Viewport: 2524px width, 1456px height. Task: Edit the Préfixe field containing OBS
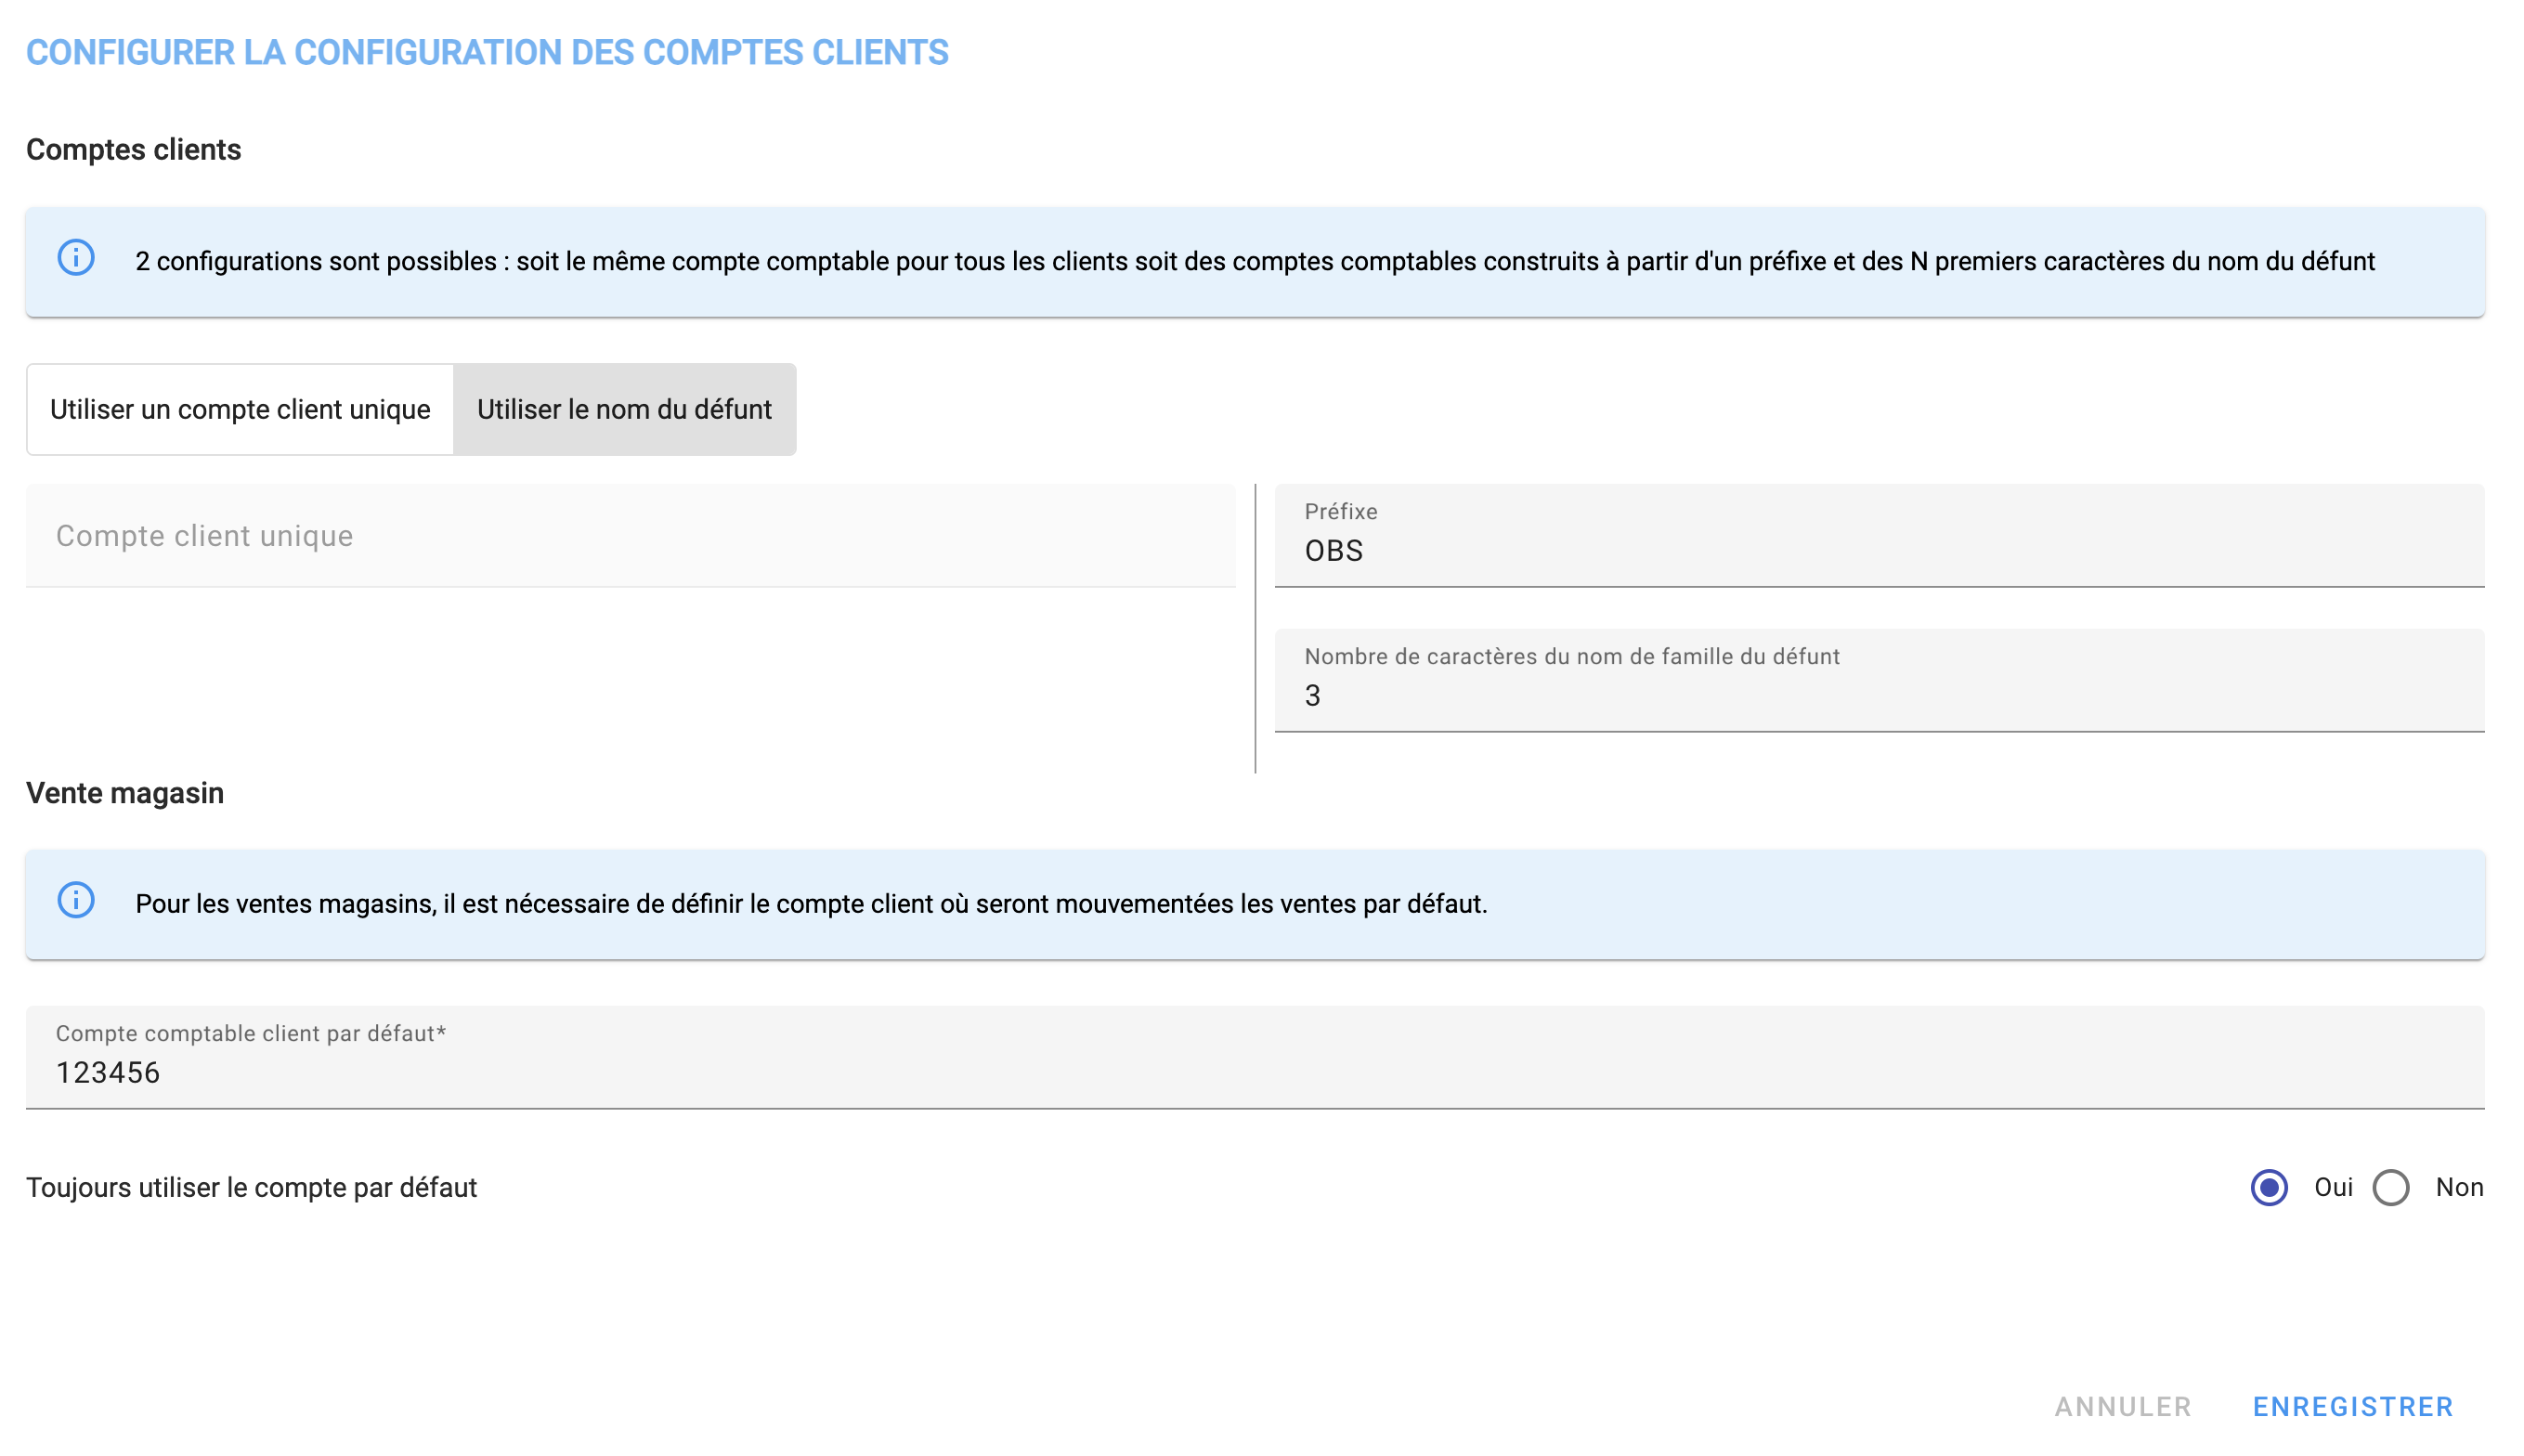coord(1879,536)
